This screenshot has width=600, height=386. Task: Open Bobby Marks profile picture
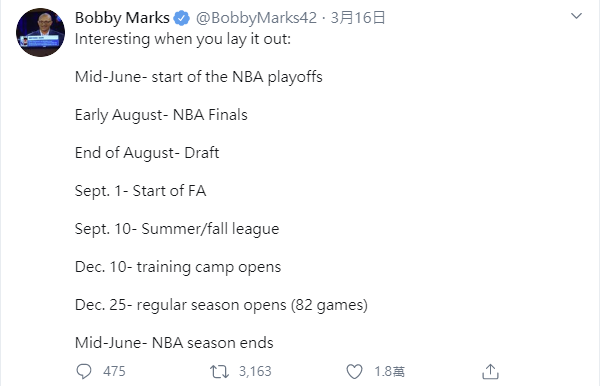tap(40, 33)
